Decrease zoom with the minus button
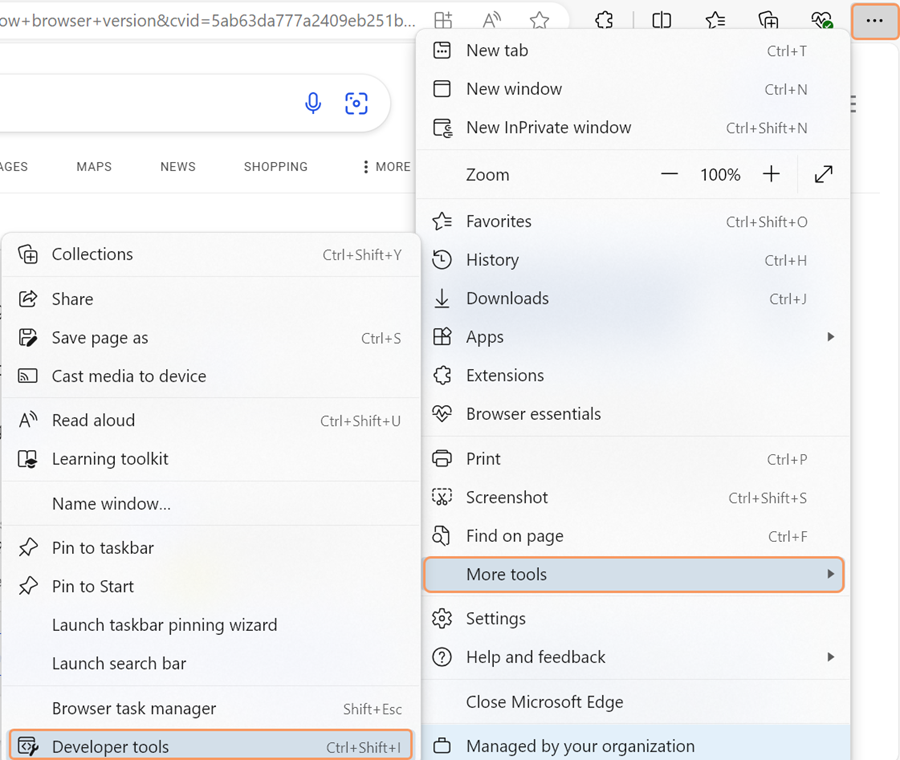Screen dimensions: 900x760 (x=669, y=175)
